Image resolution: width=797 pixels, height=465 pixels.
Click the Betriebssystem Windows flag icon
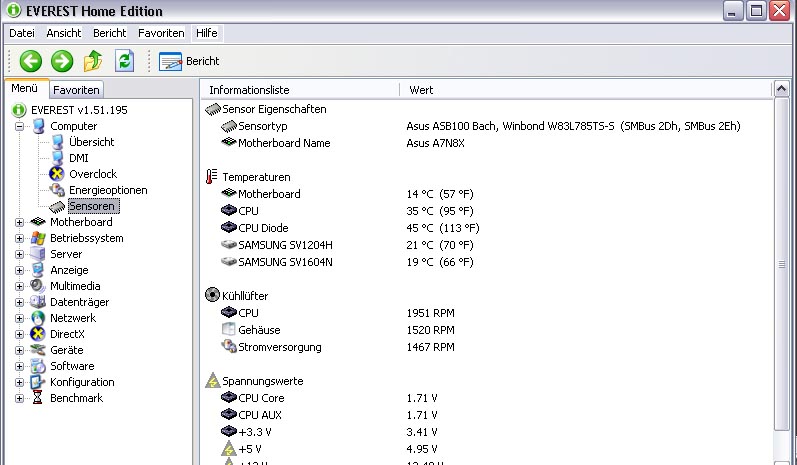[x=38, y=238]
